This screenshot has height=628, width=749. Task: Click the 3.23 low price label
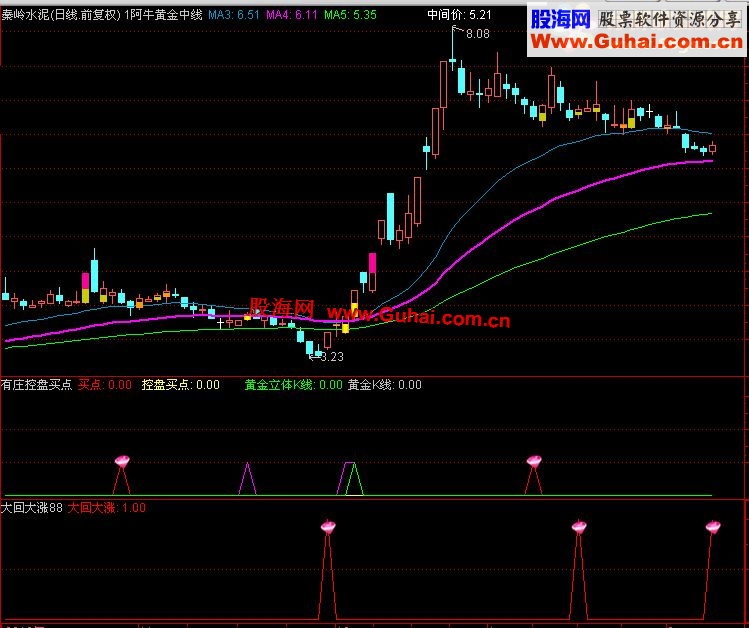(332, 357)
